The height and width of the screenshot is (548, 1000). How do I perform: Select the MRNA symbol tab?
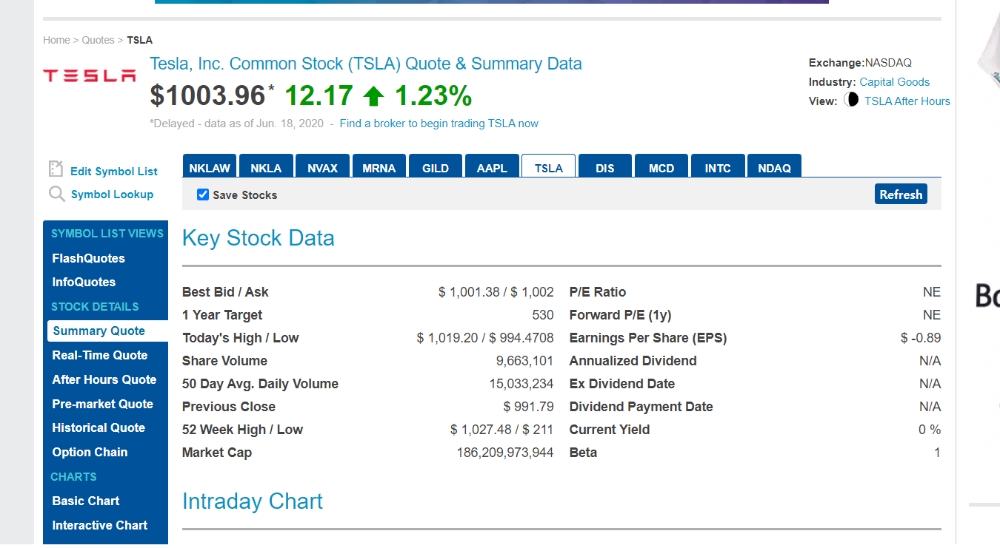coord(379,167)
